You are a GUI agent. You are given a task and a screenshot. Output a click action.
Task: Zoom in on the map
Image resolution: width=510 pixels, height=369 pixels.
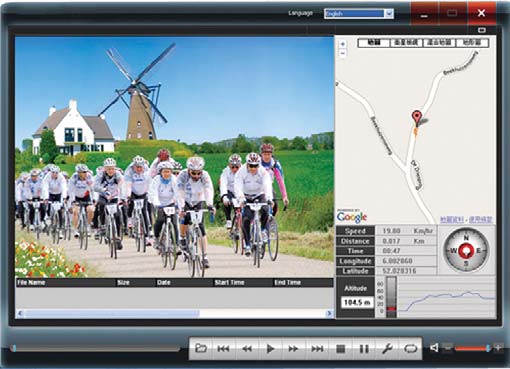tap(343, 44)
